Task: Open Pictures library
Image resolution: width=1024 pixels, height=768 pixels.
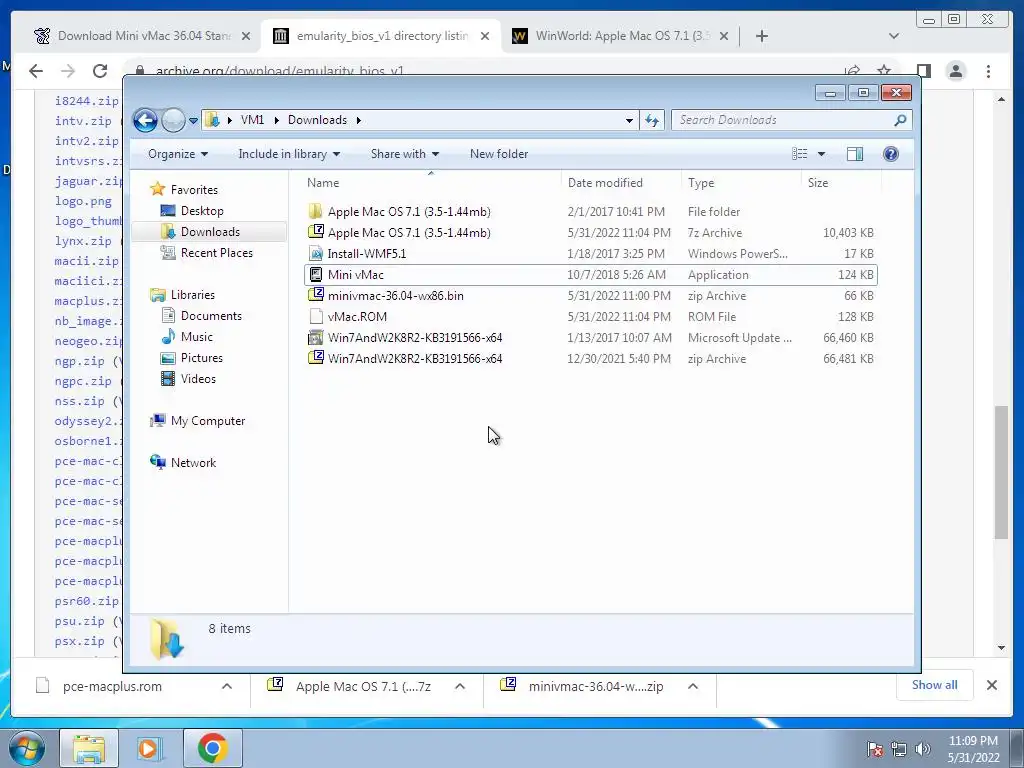Action: click(201, 358)
